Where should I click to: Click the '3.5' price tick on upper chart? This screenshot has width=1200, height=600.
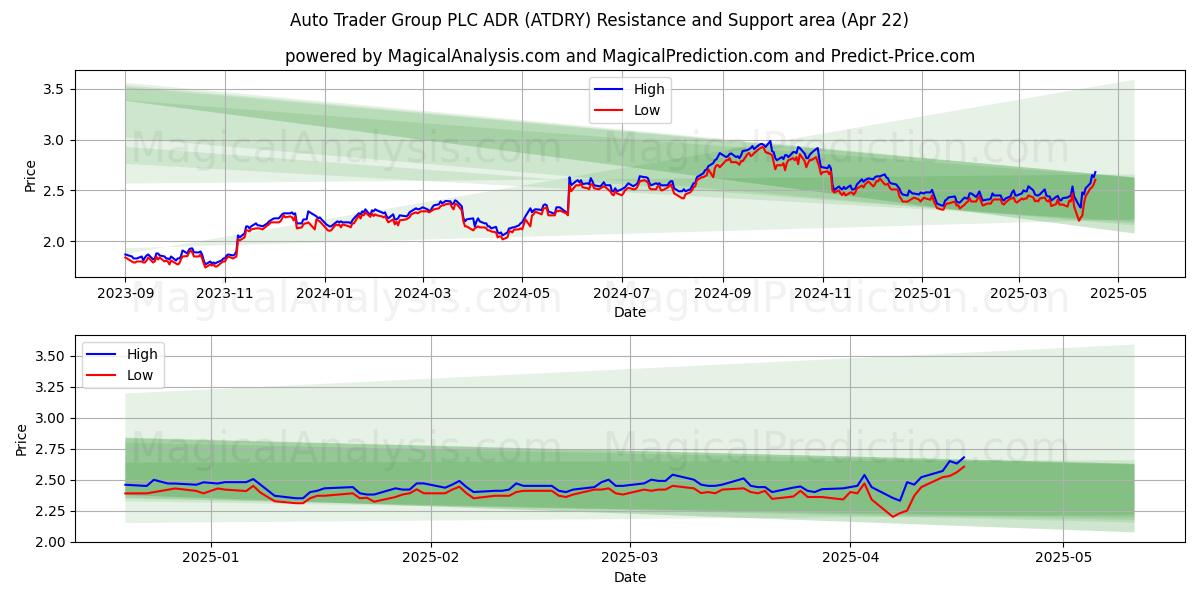pos(54,89)
